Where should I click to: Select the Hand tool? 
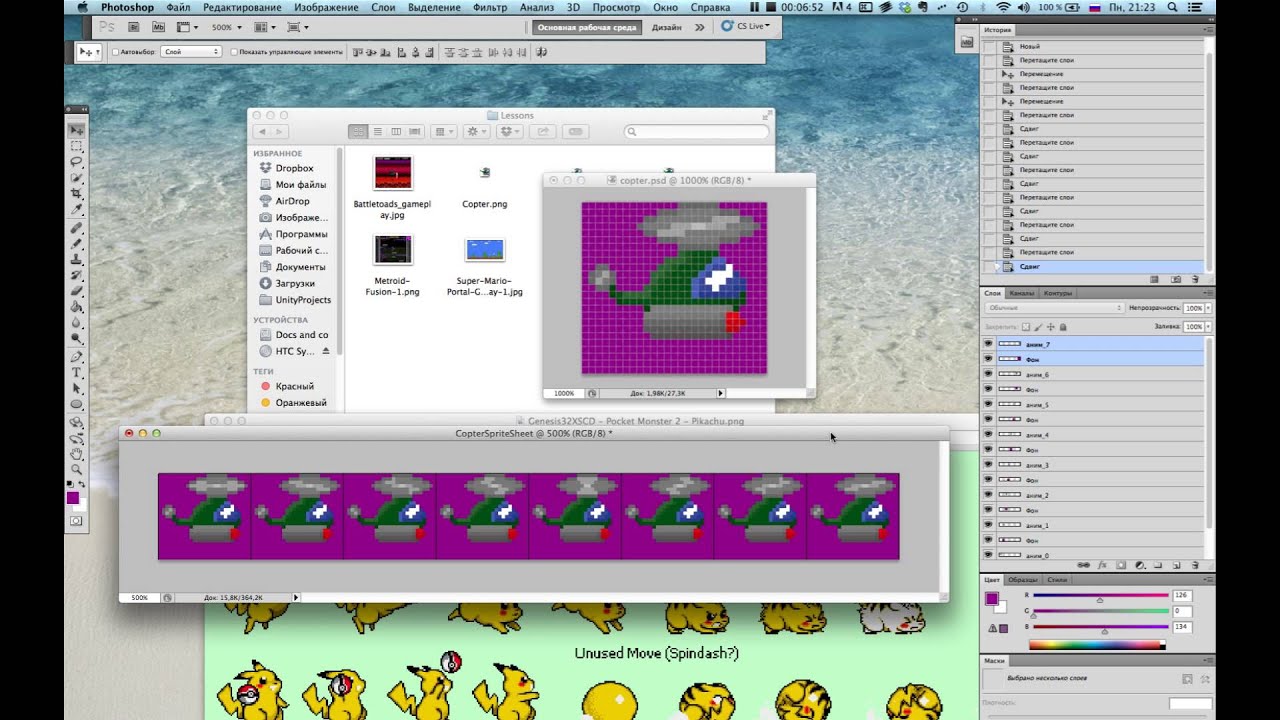(x=77, y=452)
